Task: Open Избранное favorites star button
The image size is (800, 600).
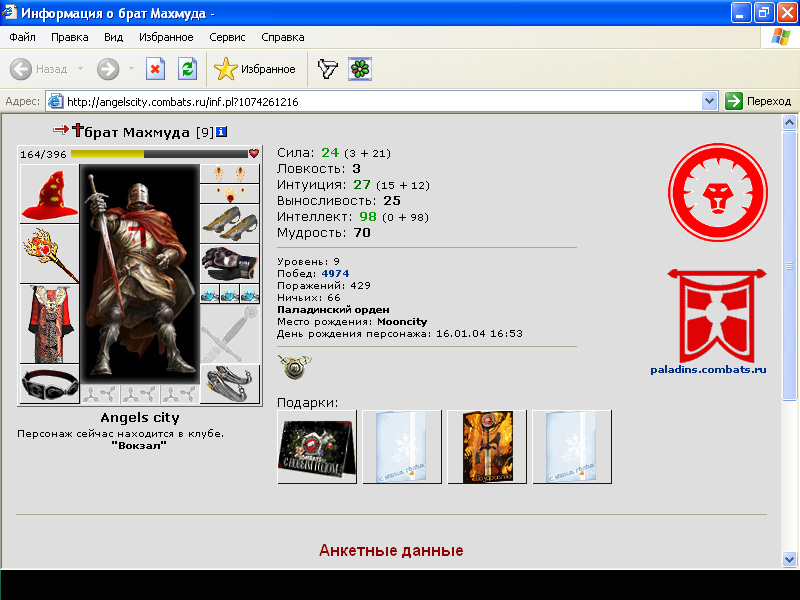Action: (x=255, y=69)
